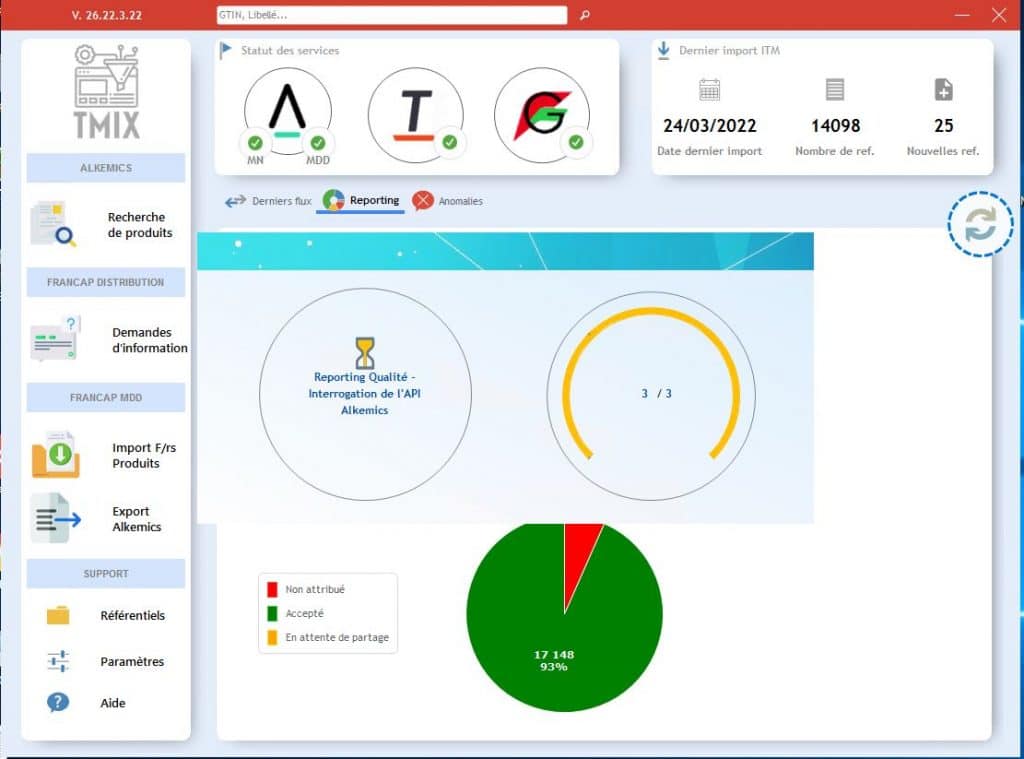Click the Recherche de produits magnifier icon

click(53, 224)
